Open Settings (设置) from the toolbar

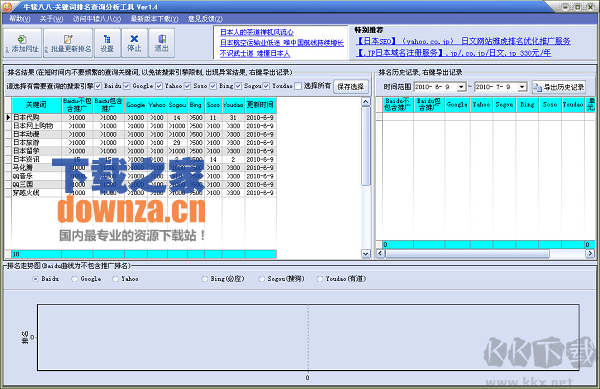[107, 43]
